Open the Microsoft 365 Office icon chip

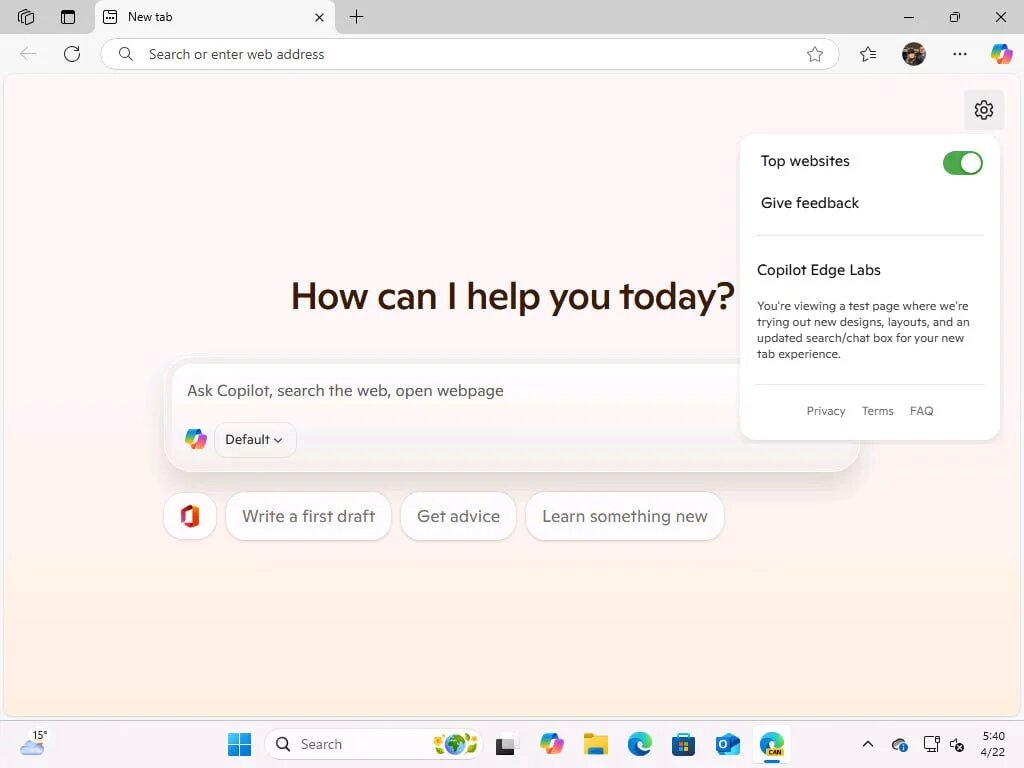click(x=190, y=516)
